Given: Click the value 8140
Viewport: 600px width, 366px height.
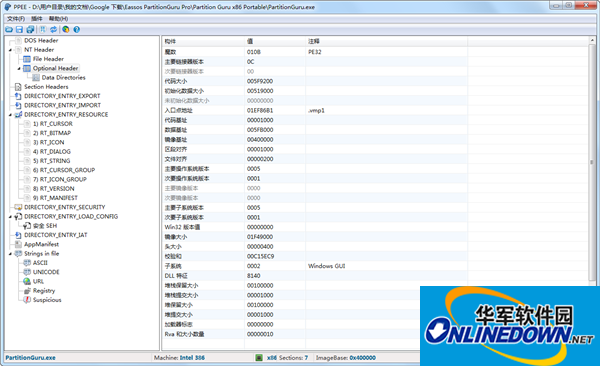Looking at the screenshot, I should 253,276.
